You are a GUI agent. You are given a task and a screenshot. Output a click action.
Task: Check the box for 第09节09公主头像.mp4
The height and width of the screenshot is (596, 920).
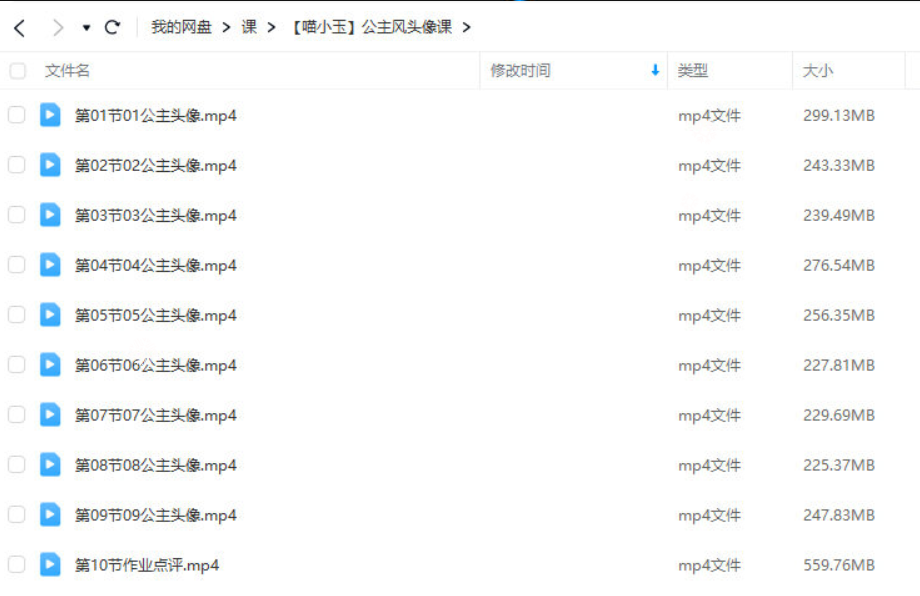click(x=16, y=514)
